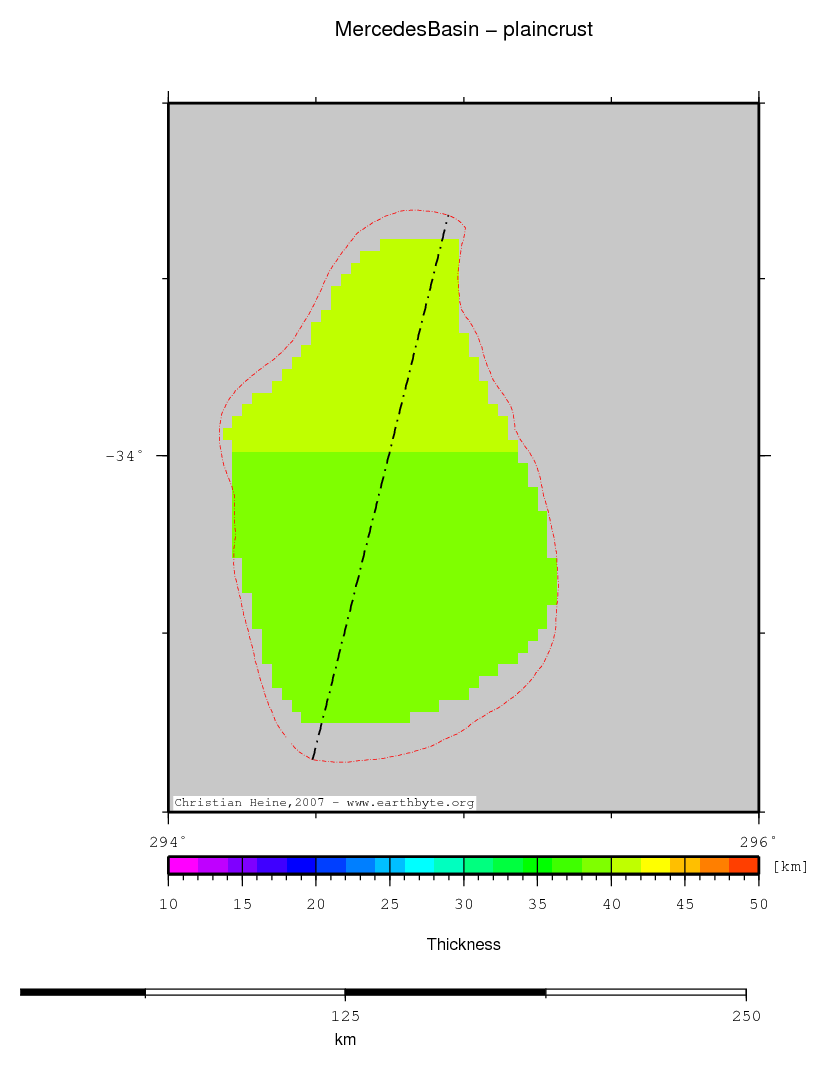Click the 250 label on the scale bar

745,1016
